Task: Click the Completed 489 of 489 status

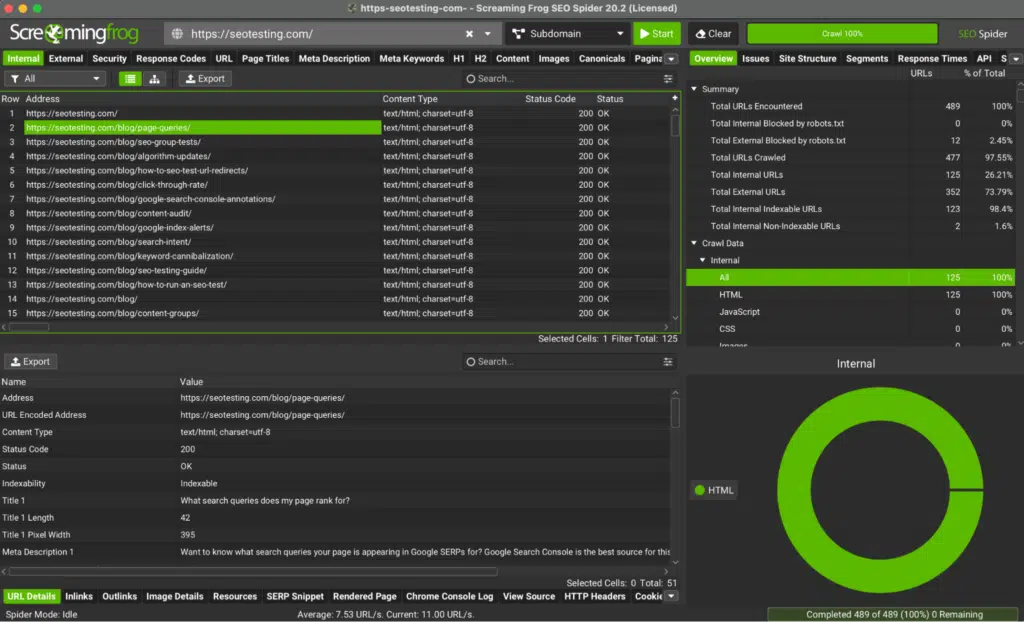Action: (894, 614)
